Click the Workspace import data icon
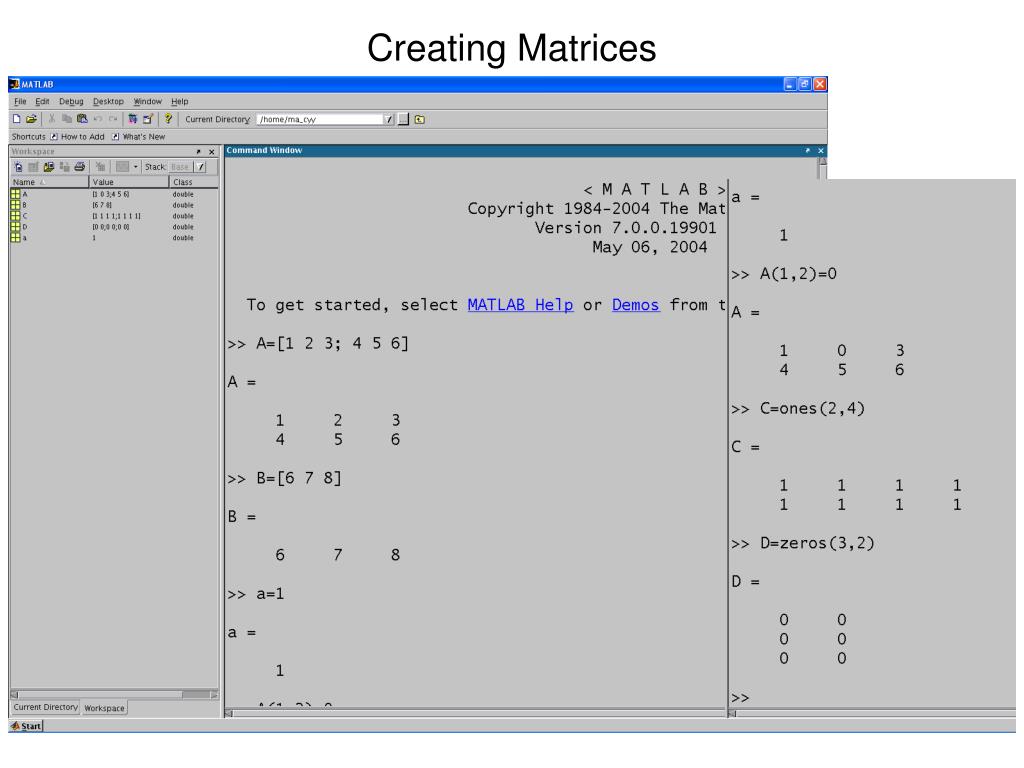 coord(48,167)
